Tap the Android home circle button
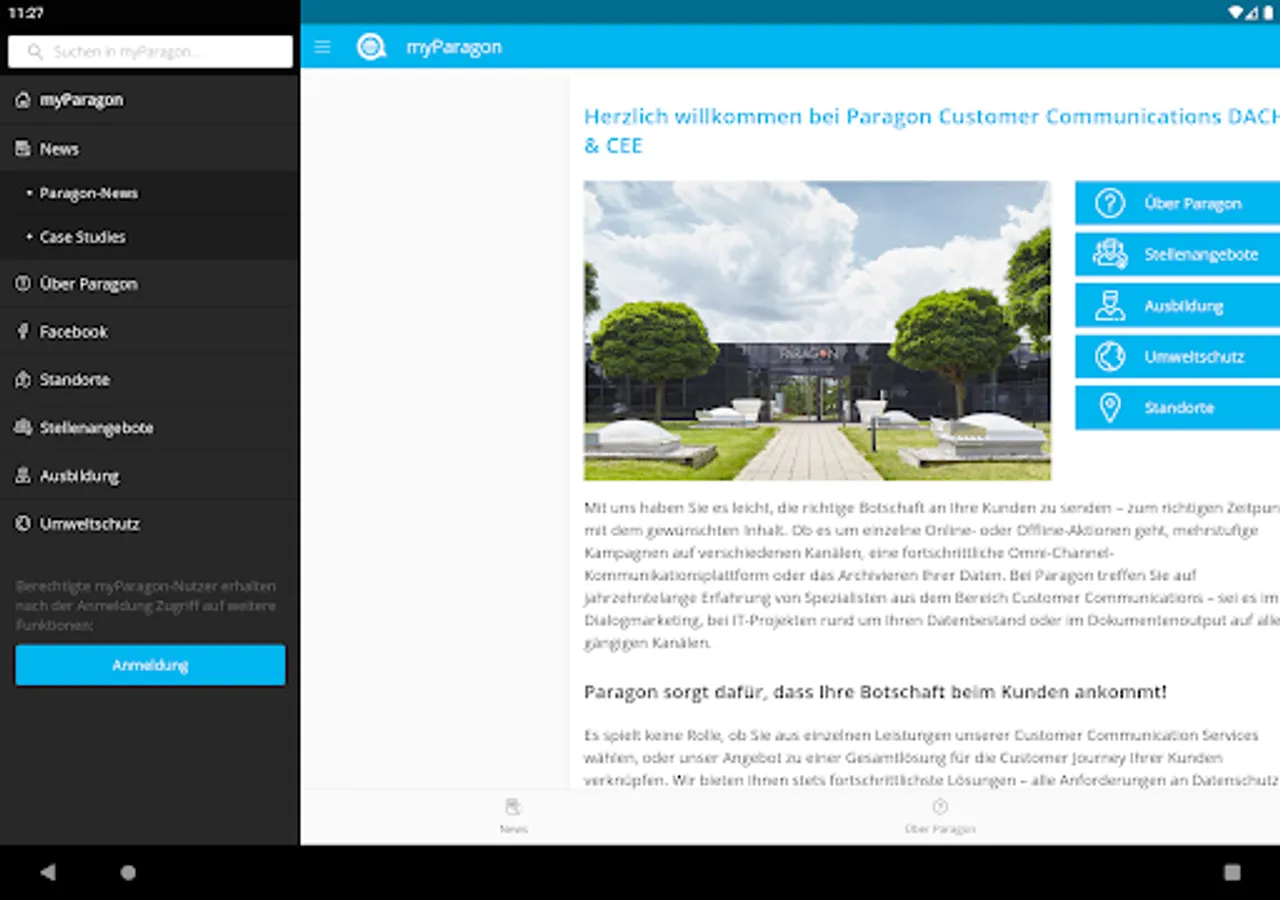1280x900 pixels. [x=128, y=872]
